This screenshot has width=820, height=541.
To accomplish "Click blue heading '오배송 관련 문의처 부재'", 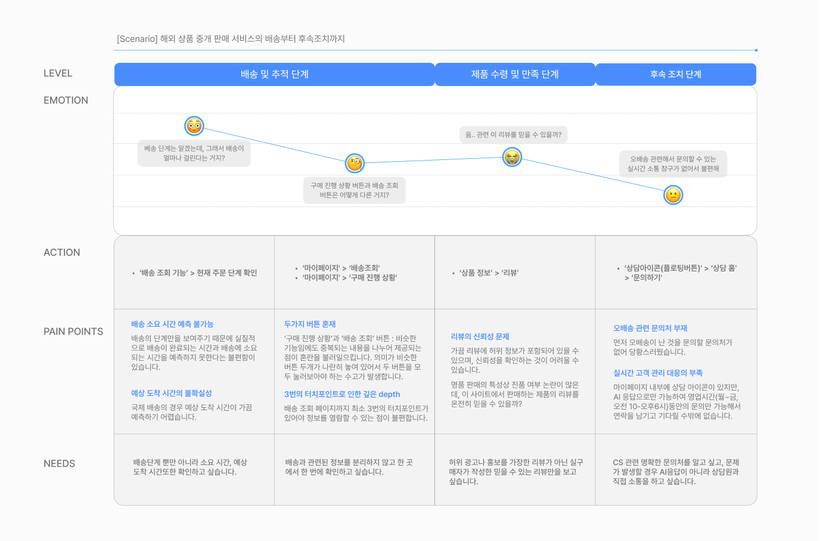I will tap(650, 328).
